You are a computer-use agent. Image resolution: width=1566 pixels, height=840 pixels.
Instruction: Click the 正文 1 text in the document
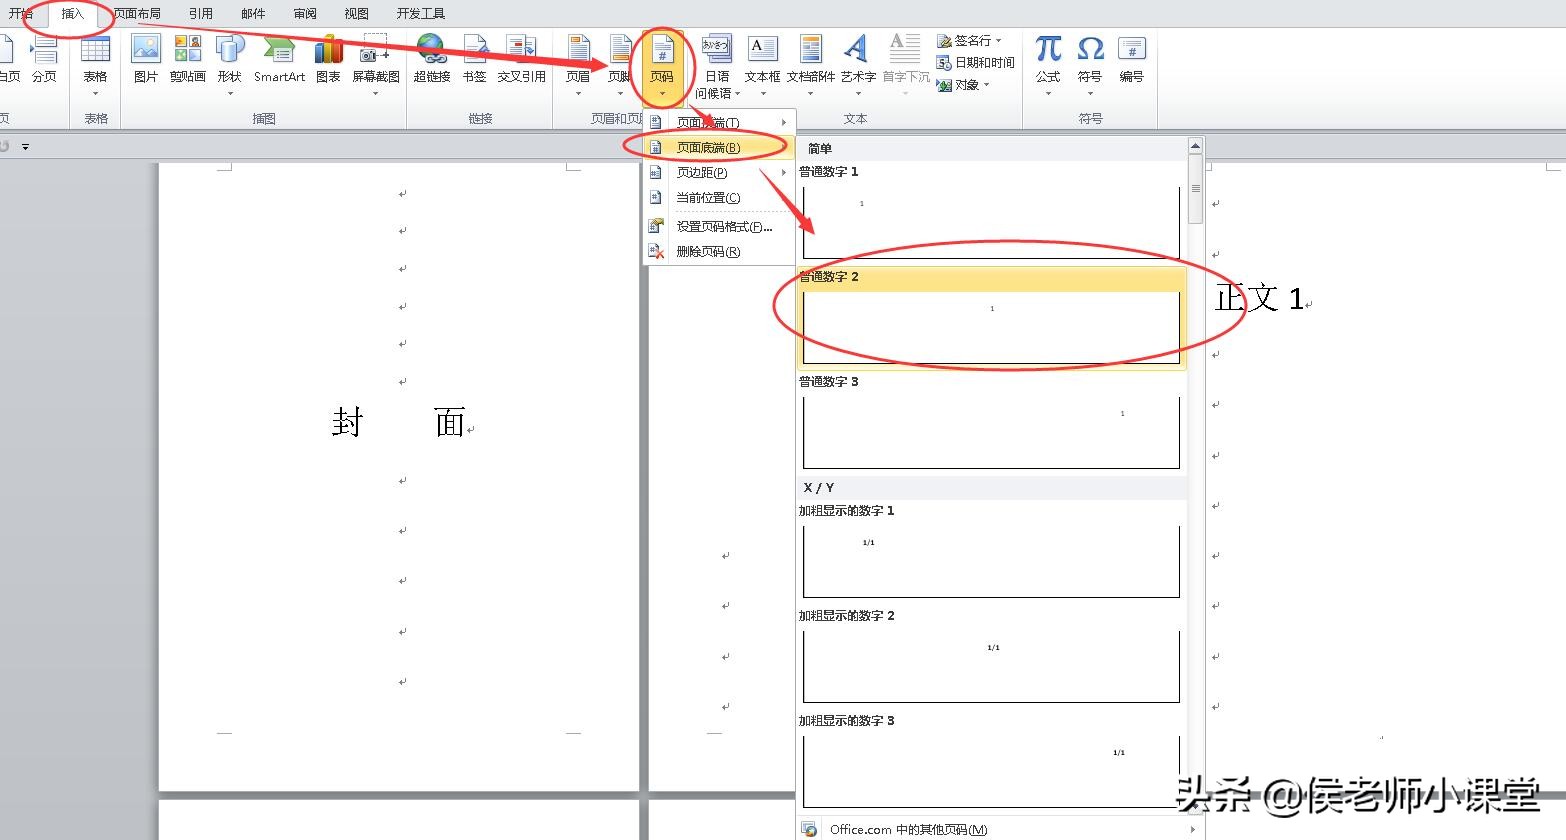coord(1260,298)
